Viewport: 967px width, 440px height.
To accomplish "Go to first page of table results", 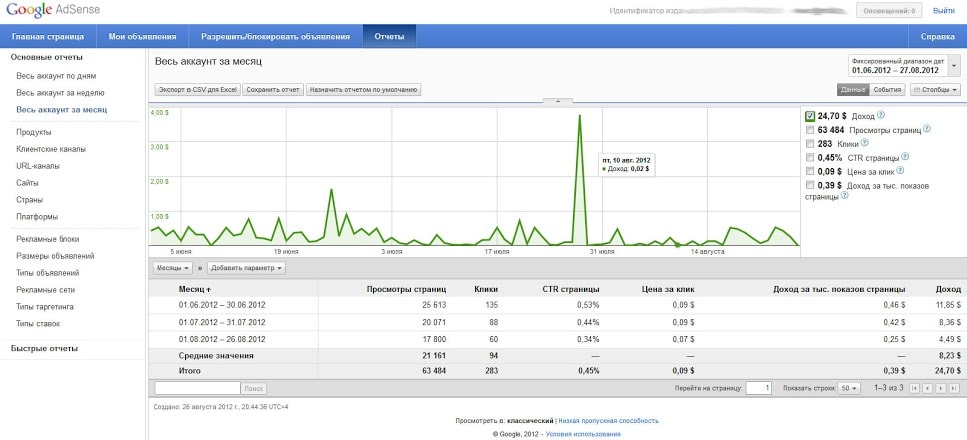I will tap(914, 387).
